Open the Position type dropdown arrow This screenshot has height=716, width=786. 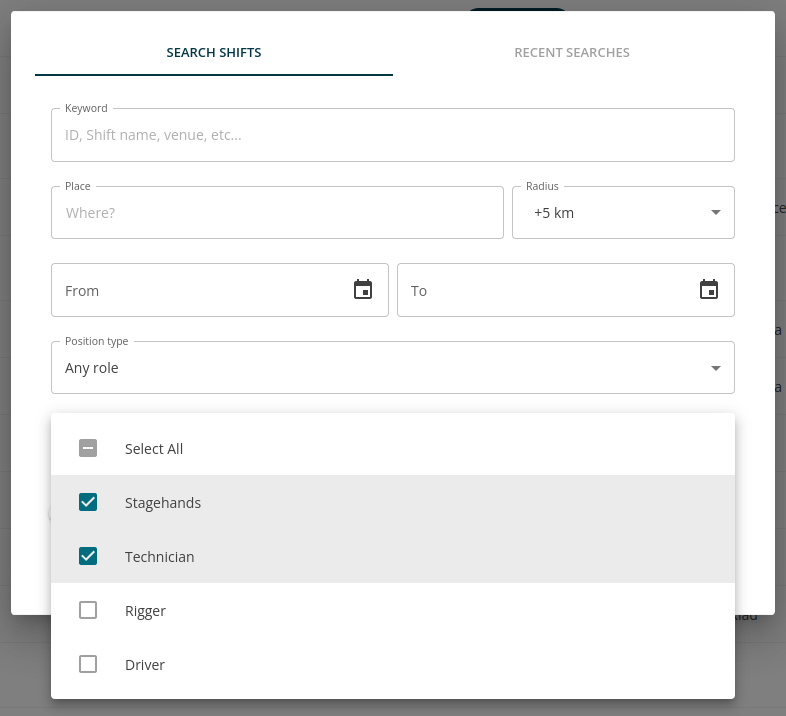(x=715, y=368)
